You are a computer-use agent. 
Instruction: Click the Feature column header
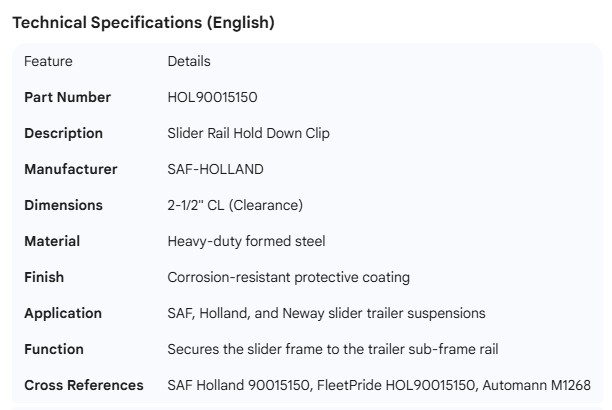(48, 61)
